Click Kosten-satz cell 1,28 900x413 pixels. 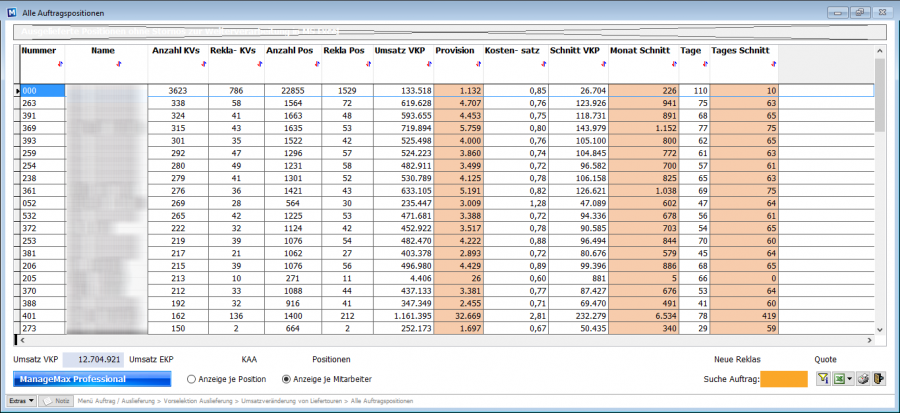516,203
